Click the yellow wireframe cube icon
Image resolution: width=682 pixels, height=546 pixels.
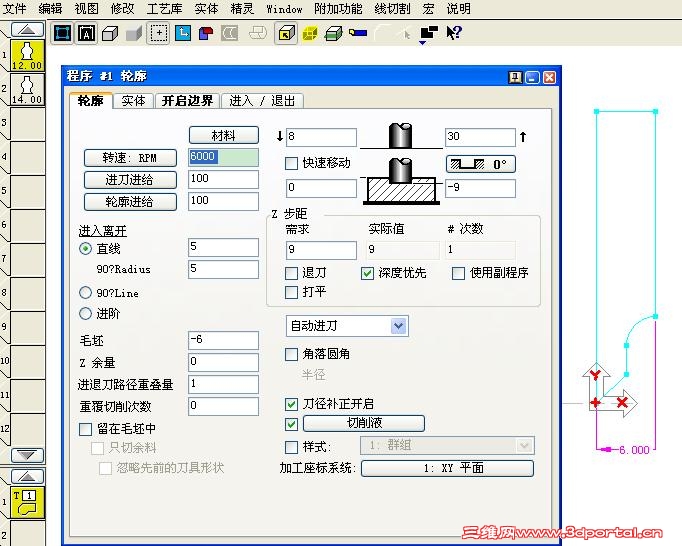click(310, 33)
